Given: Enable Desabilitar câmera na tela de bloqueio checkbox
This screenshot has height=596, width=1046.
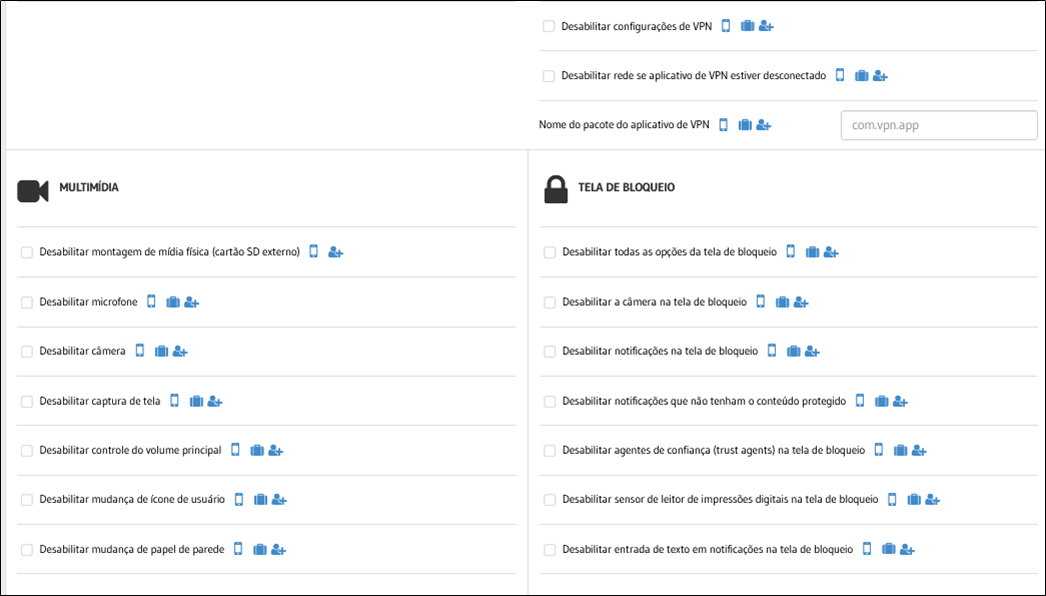Looking at the screenshot, I should (550, 302).
